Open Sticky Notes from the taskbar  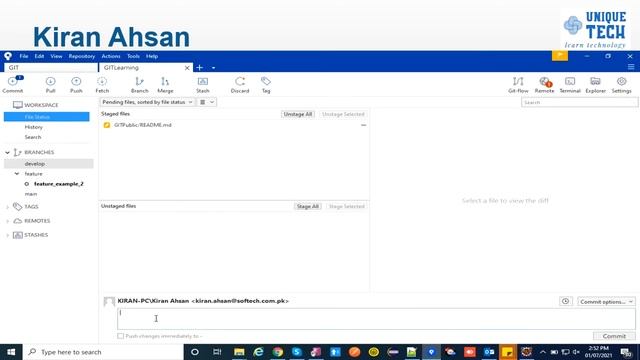508,352
